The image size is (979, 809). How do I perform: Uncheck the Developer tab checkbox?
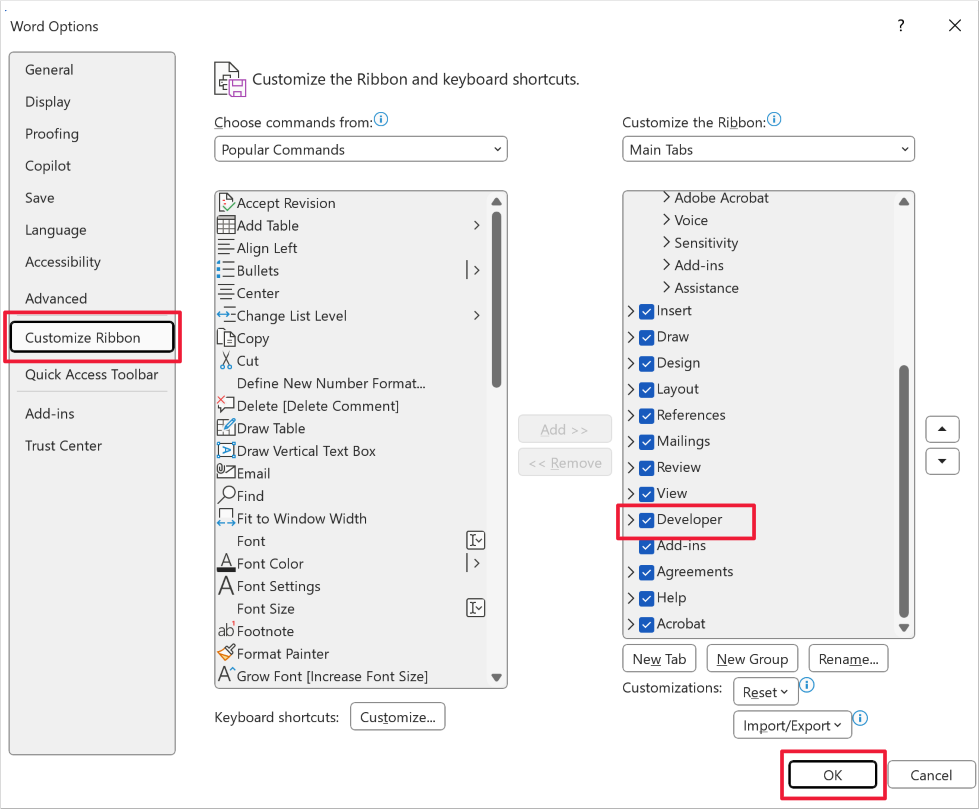point(645,520)
